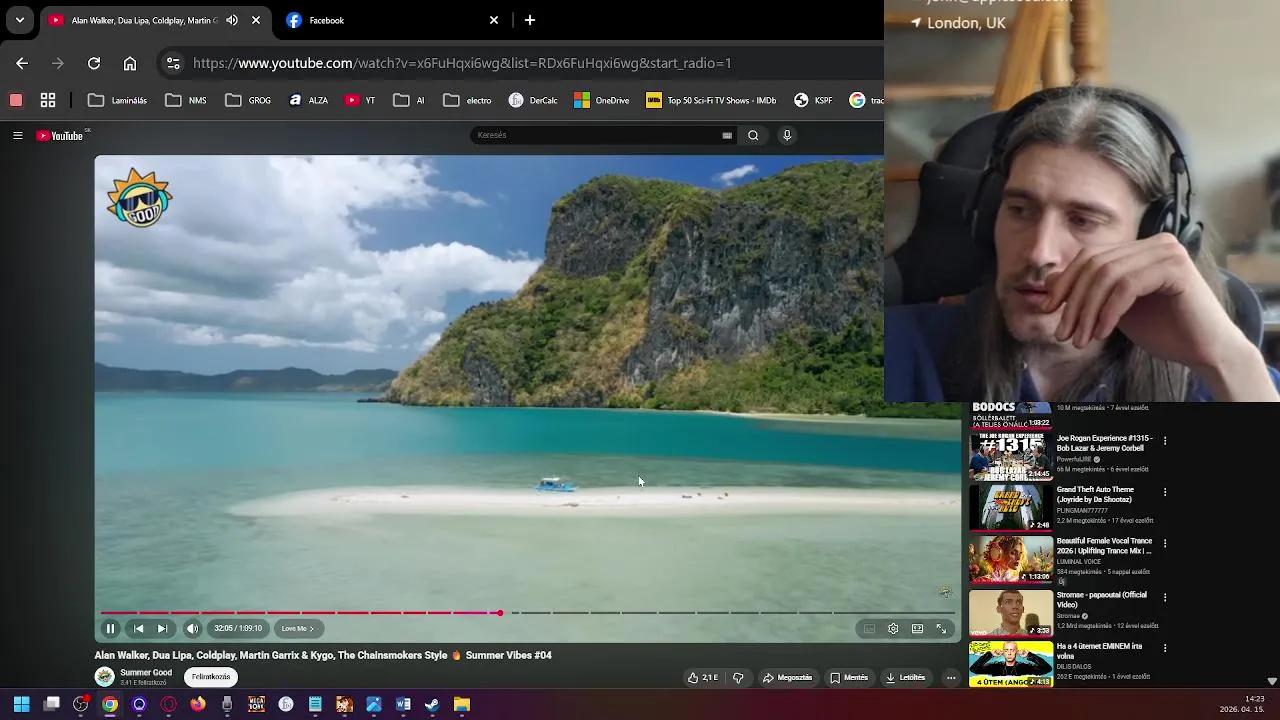Mute the video with the speaker icon

(x=192, y=629)
